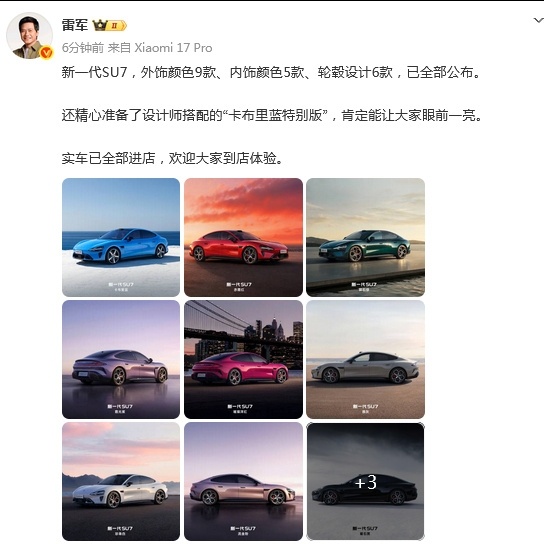Click the dark crown VIP icon

[x=99, y=25]
